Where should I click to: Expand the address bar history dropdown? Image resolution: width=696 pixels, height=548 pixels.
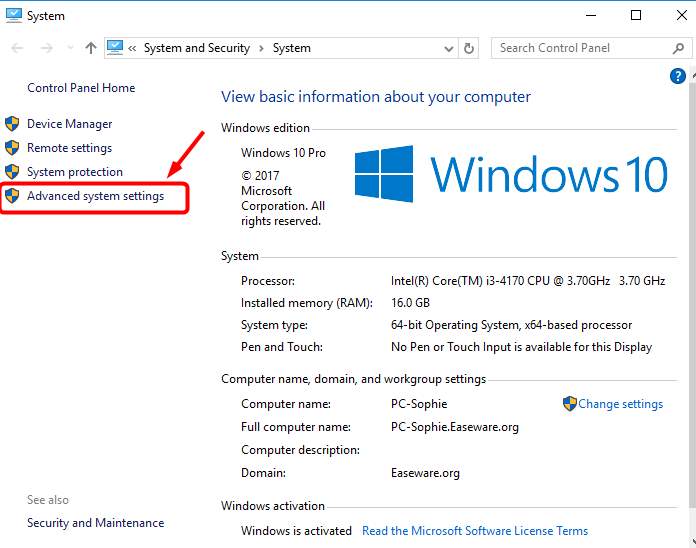[449, 48]
